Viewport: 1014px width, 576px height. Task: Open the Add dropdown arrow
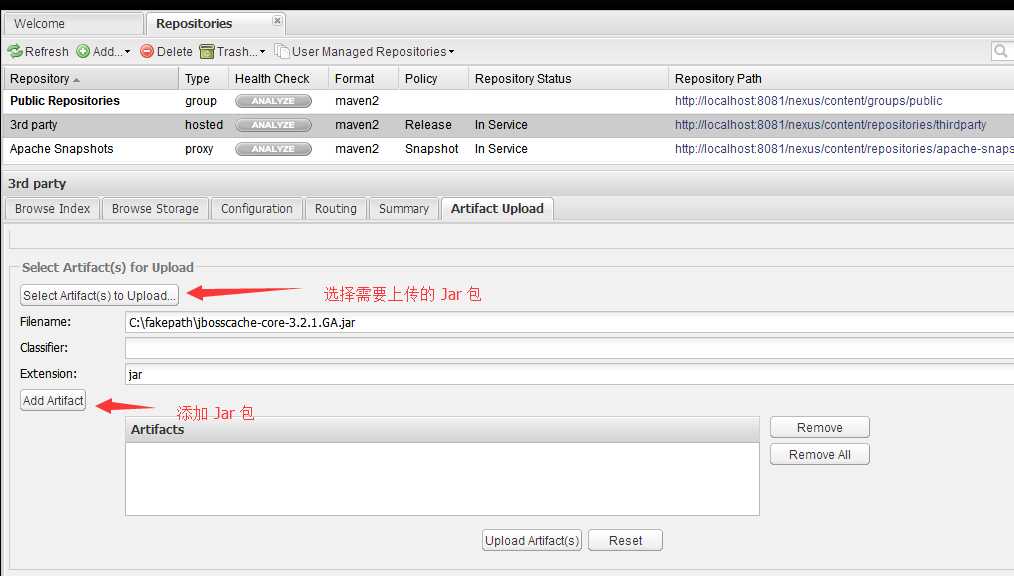[127, 52]
